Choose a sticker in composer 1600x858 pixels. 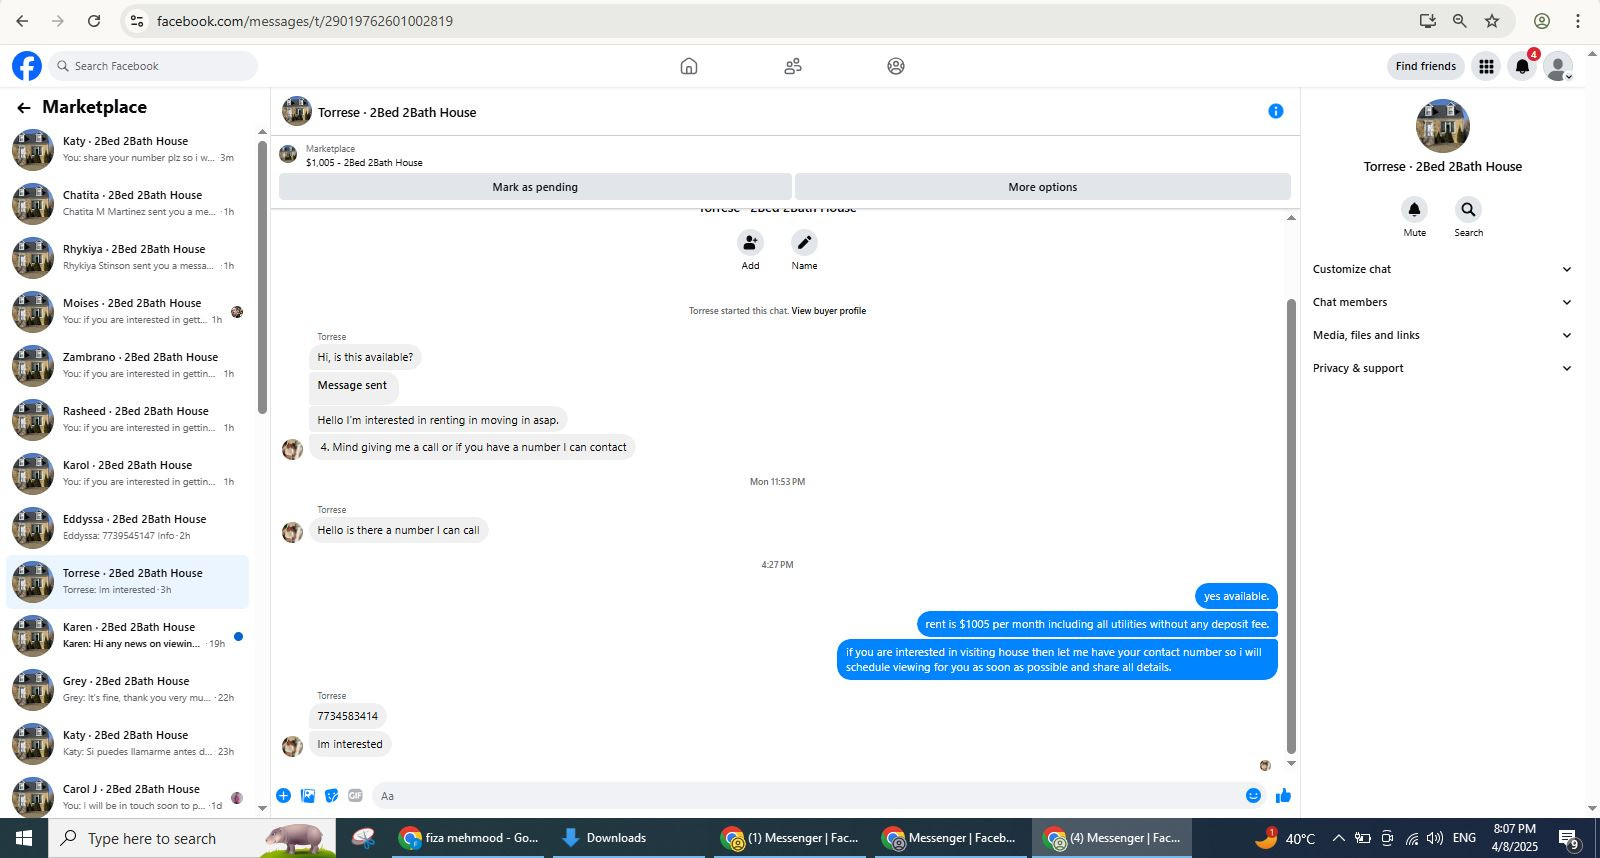coord(332,796)
